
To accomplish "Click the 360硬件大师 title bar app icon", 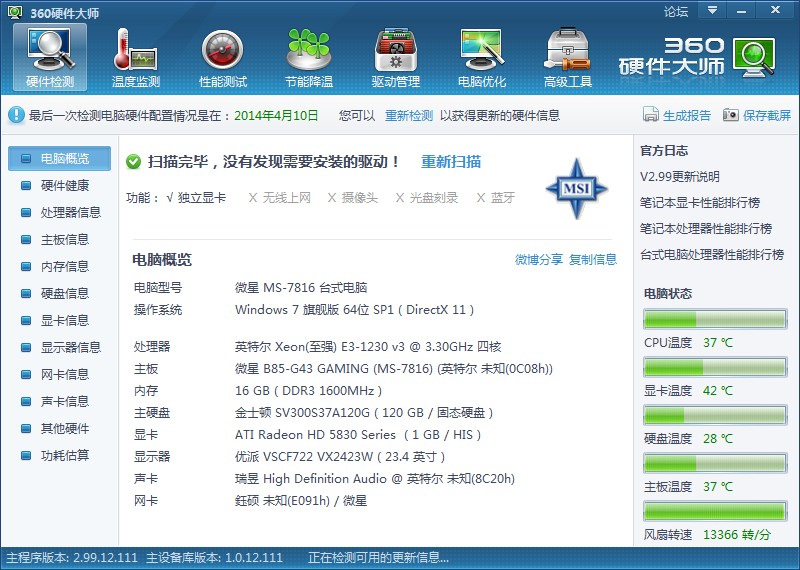I will [x=15, y=12].
